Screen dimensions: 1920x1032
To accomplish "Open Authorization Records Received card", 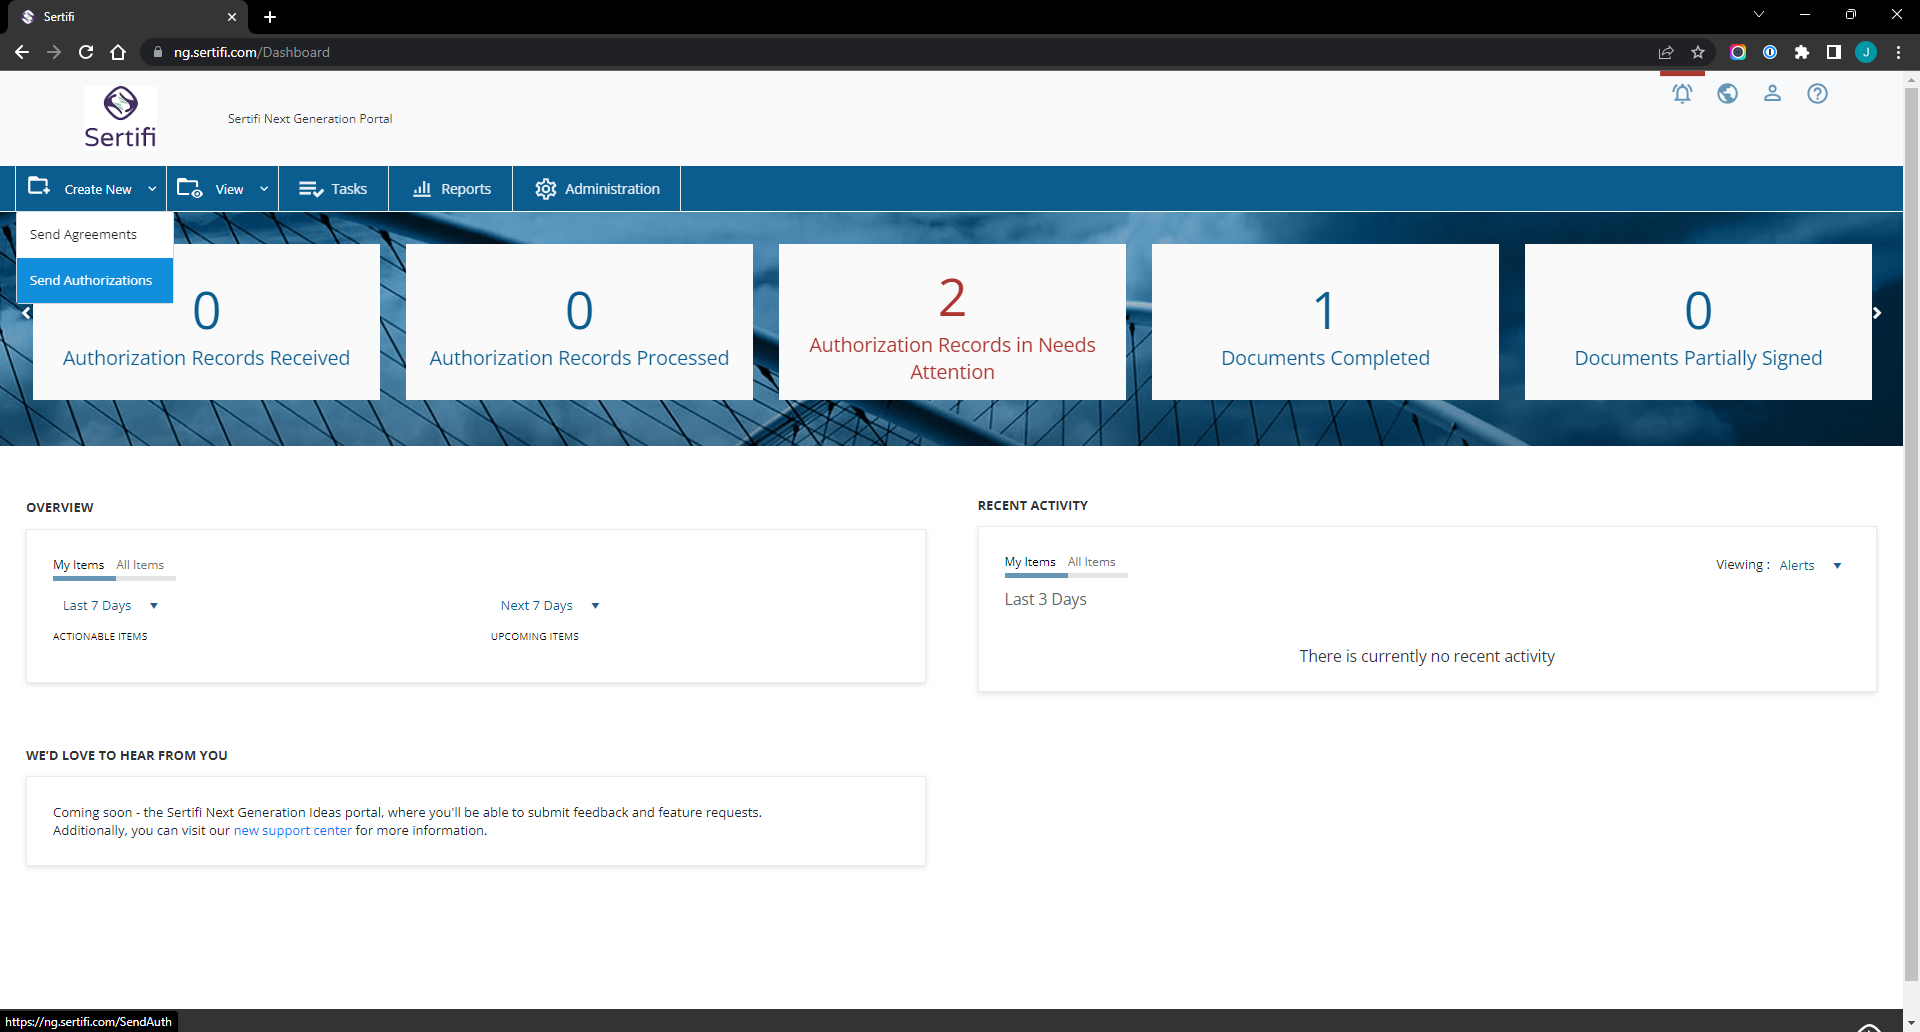I will [x=206, y=322].
